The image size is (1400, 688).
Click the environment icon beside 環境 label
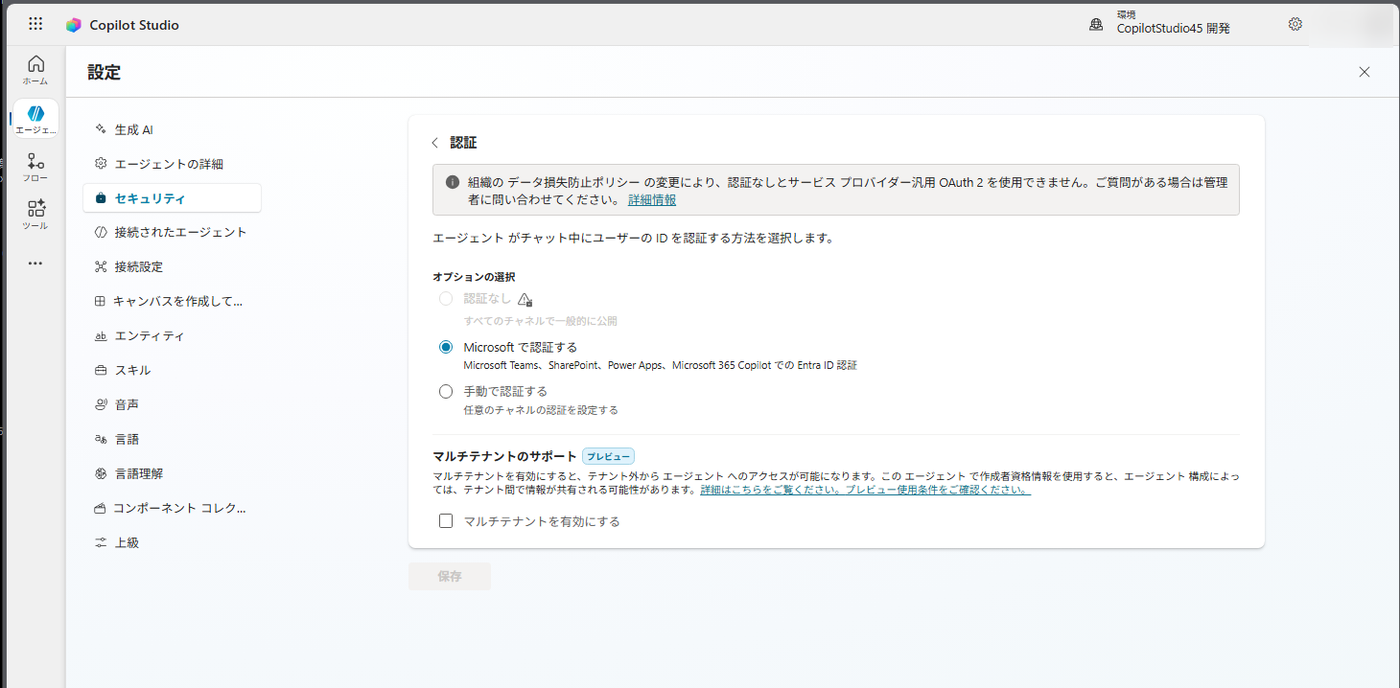tap(1096, 24)
